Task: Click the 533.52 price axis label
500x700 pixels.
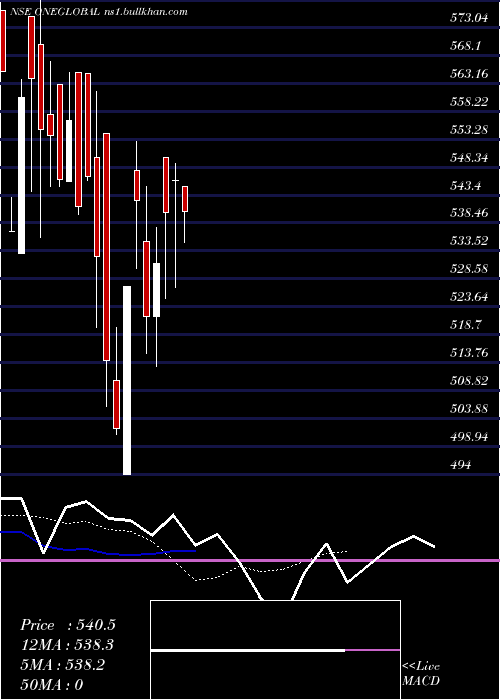Action: pos(469,242)
